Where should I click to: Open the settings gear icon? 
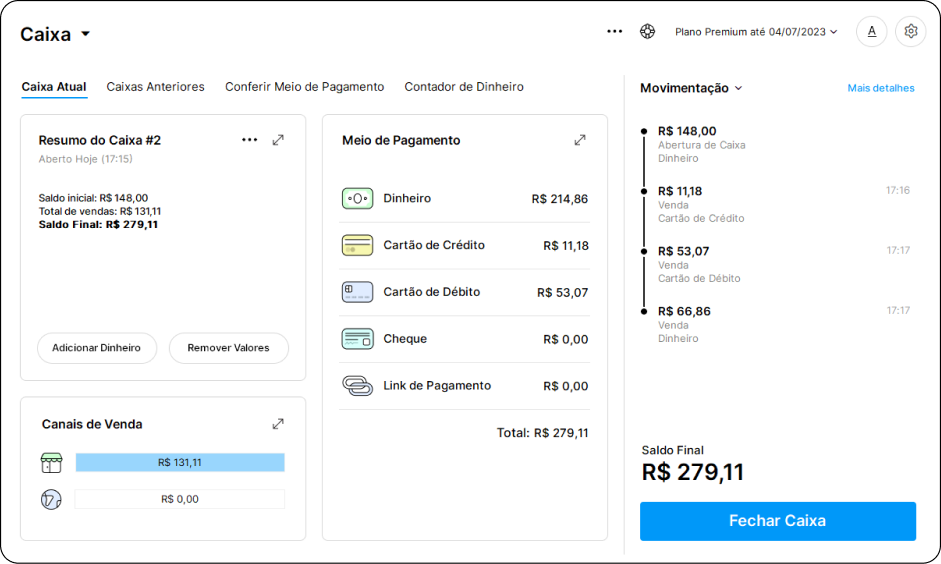(910, 31)
